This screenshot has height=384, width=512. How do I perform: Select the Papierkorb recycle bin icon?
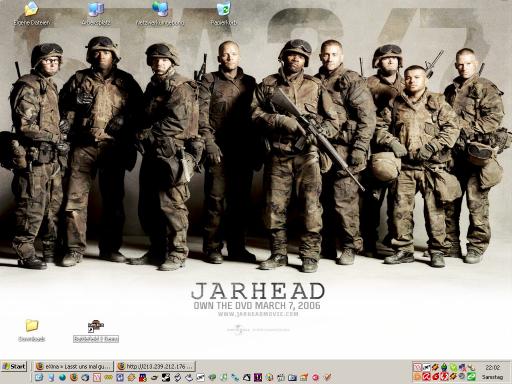(224, 13)
